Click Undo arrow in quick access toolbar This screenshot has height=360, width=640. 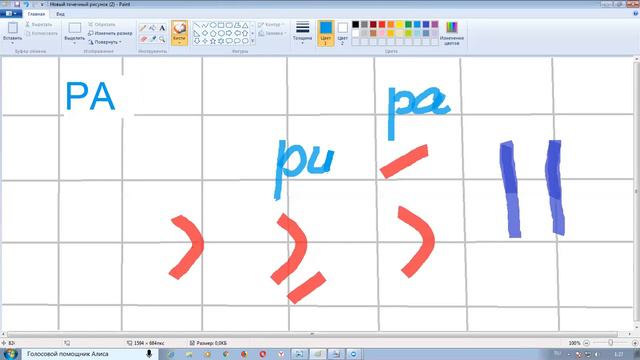coord(26,4)
